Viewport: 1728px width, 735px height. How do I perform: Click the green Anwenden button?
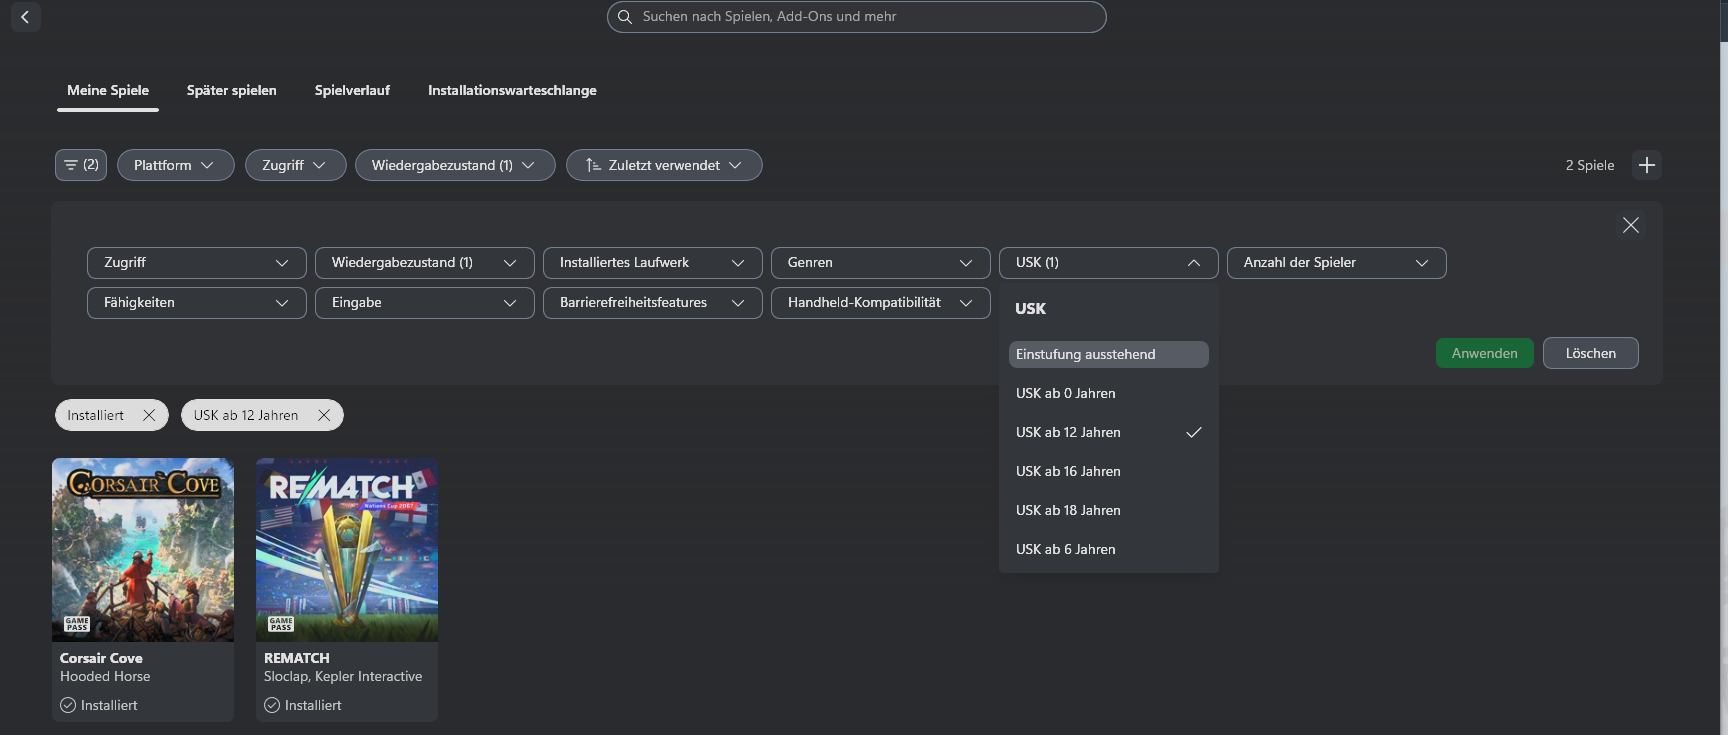[1485, 353]
